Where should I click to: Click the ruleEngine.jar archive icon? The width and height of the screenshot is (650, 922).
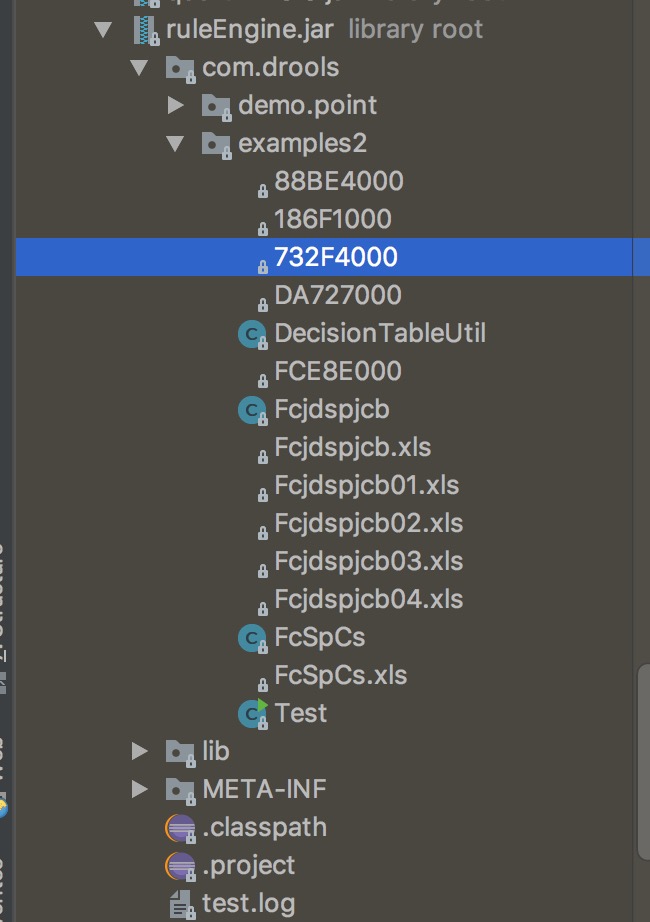tap(144, 29)
